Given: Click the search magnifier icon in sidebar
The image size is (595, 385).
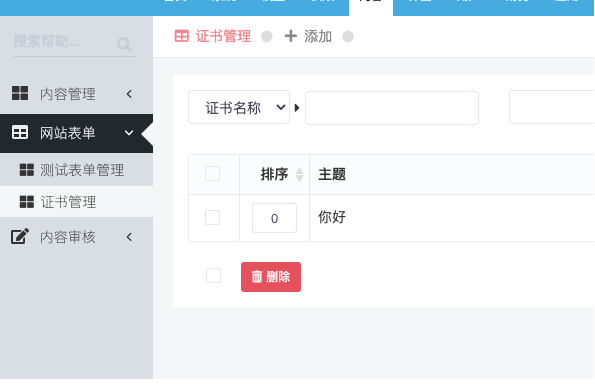Looking at the screenshot, I should (124, 44).
